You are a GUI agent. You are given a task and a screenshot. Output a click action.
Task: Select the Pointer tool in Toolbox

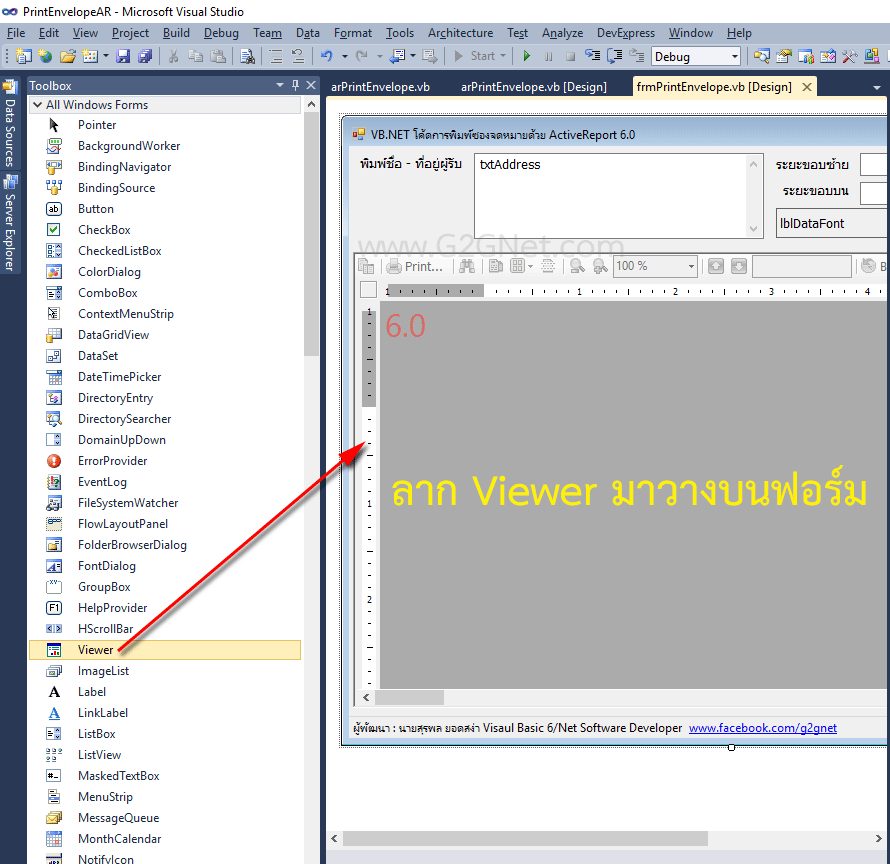pos(165,125)
